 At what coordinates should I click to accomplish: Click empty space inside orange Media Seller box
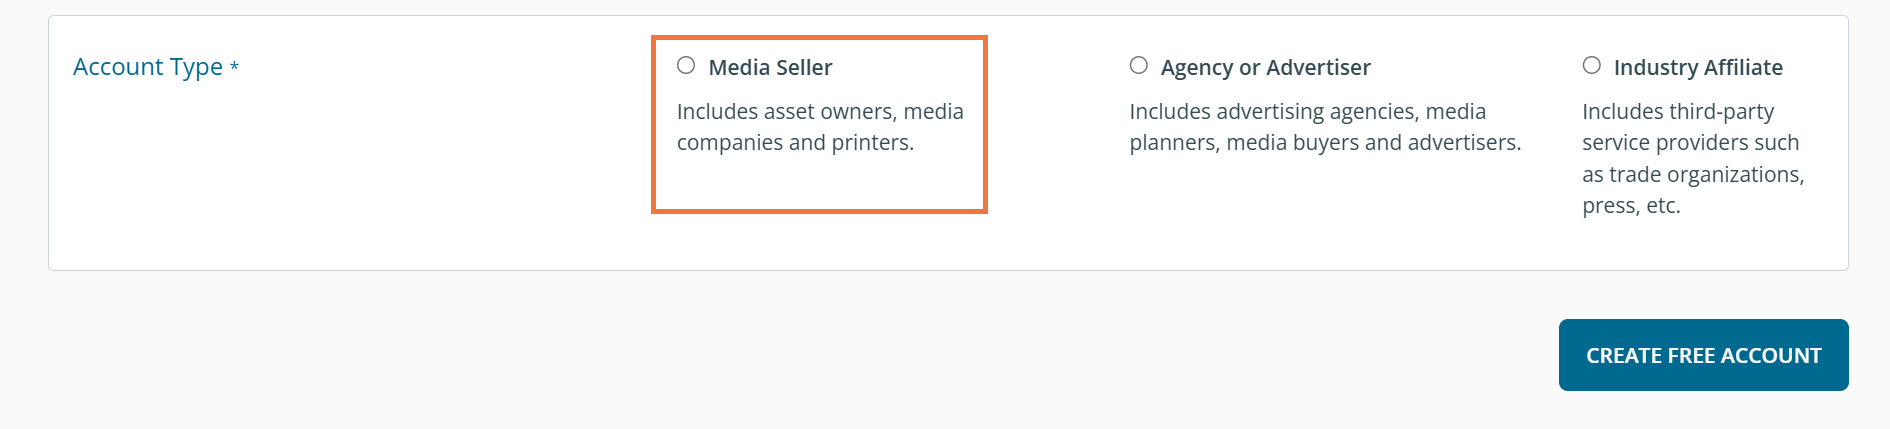pyautogui.click(x=820, y=185)
